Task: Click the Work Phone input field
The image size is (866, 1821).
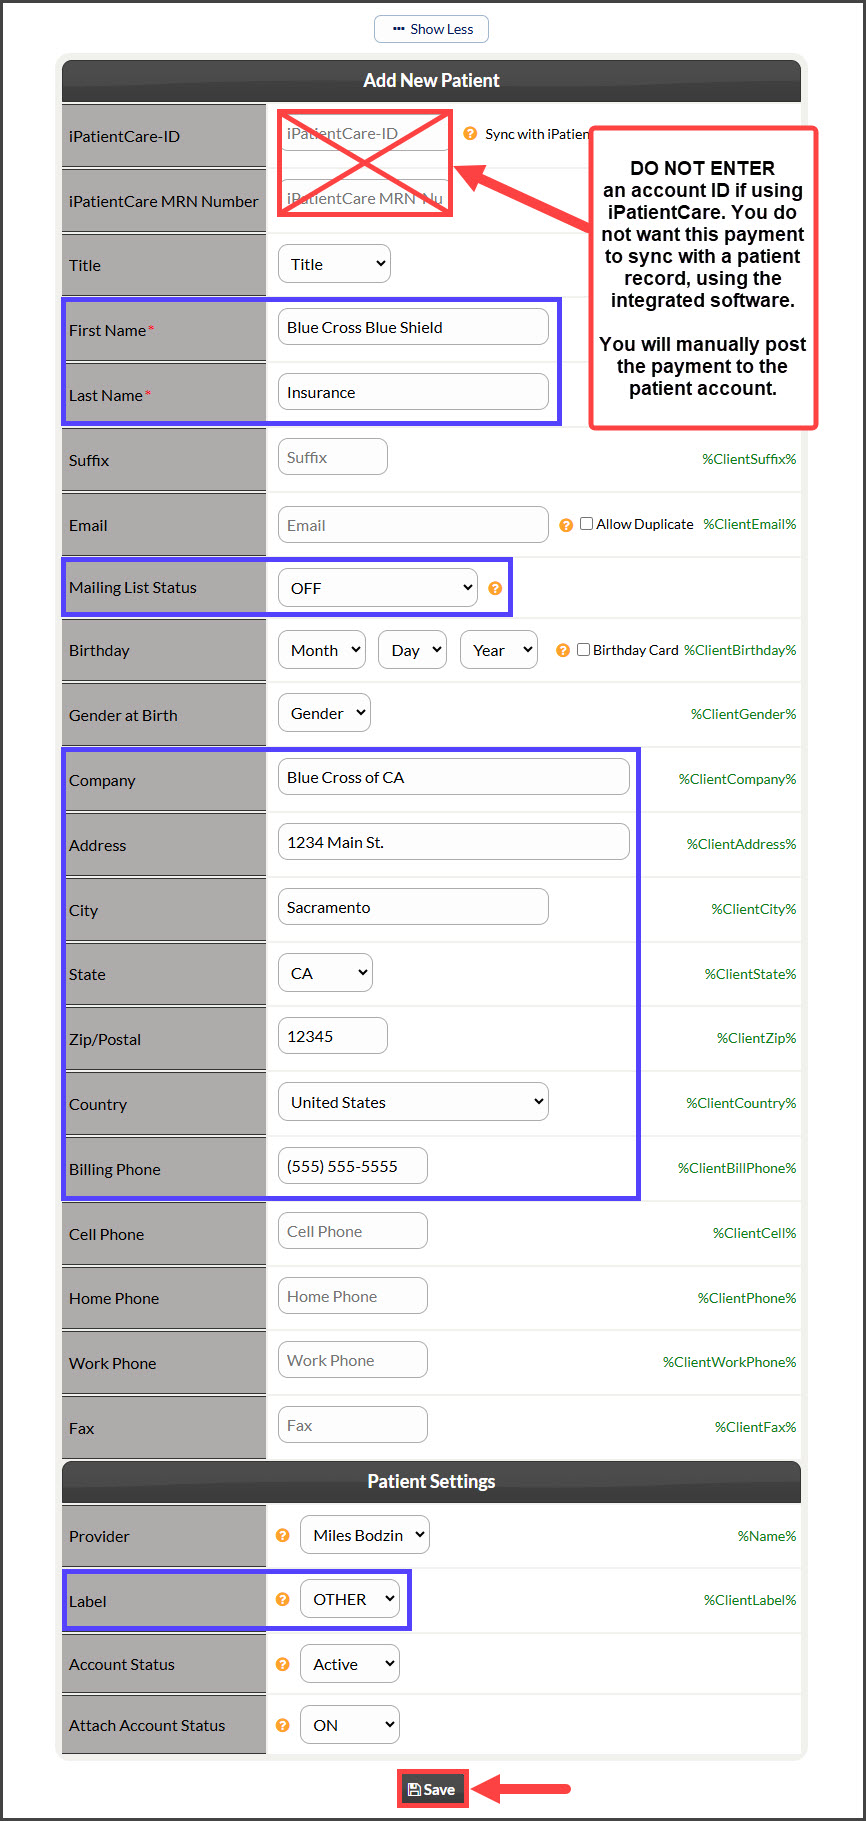Action: click(x=353, y=1360)
